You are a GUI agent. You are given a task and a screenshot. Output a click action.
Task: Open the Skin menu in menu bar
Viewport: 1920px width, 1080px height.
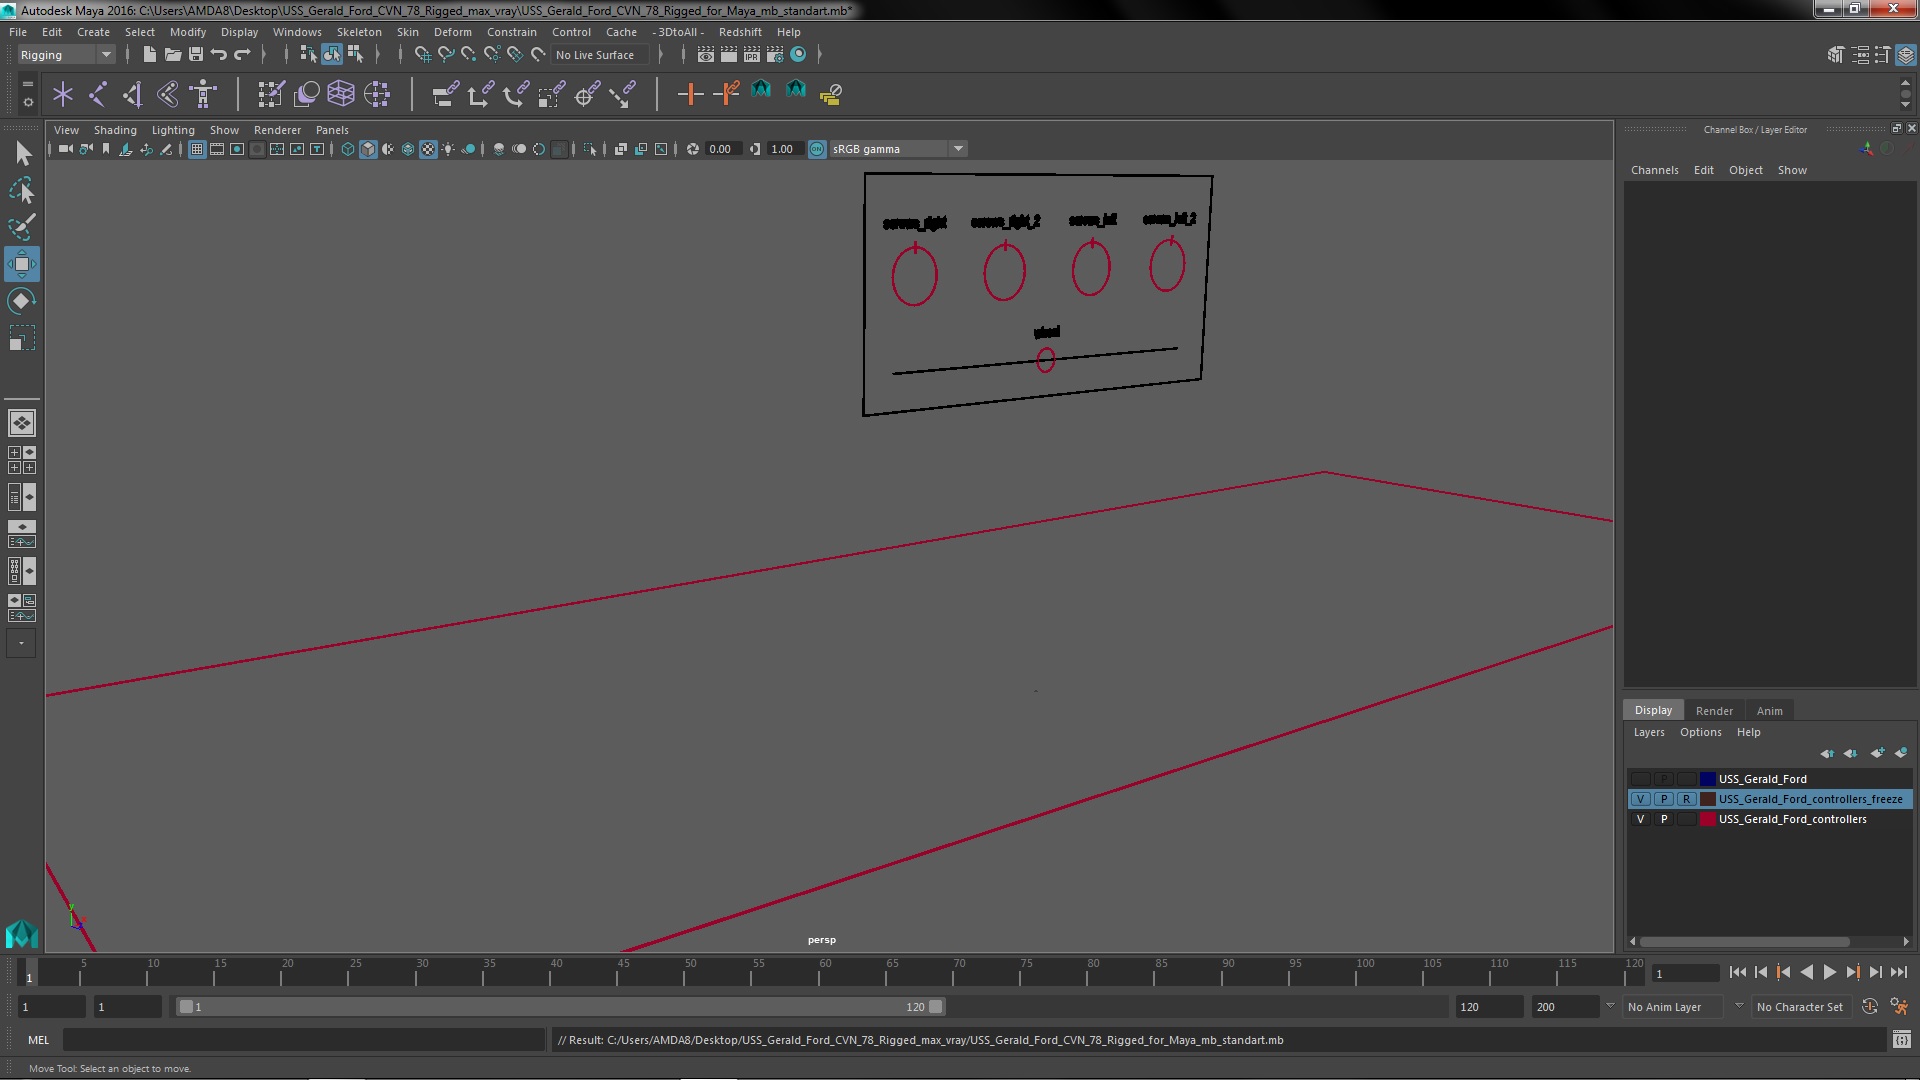[409, 32]
